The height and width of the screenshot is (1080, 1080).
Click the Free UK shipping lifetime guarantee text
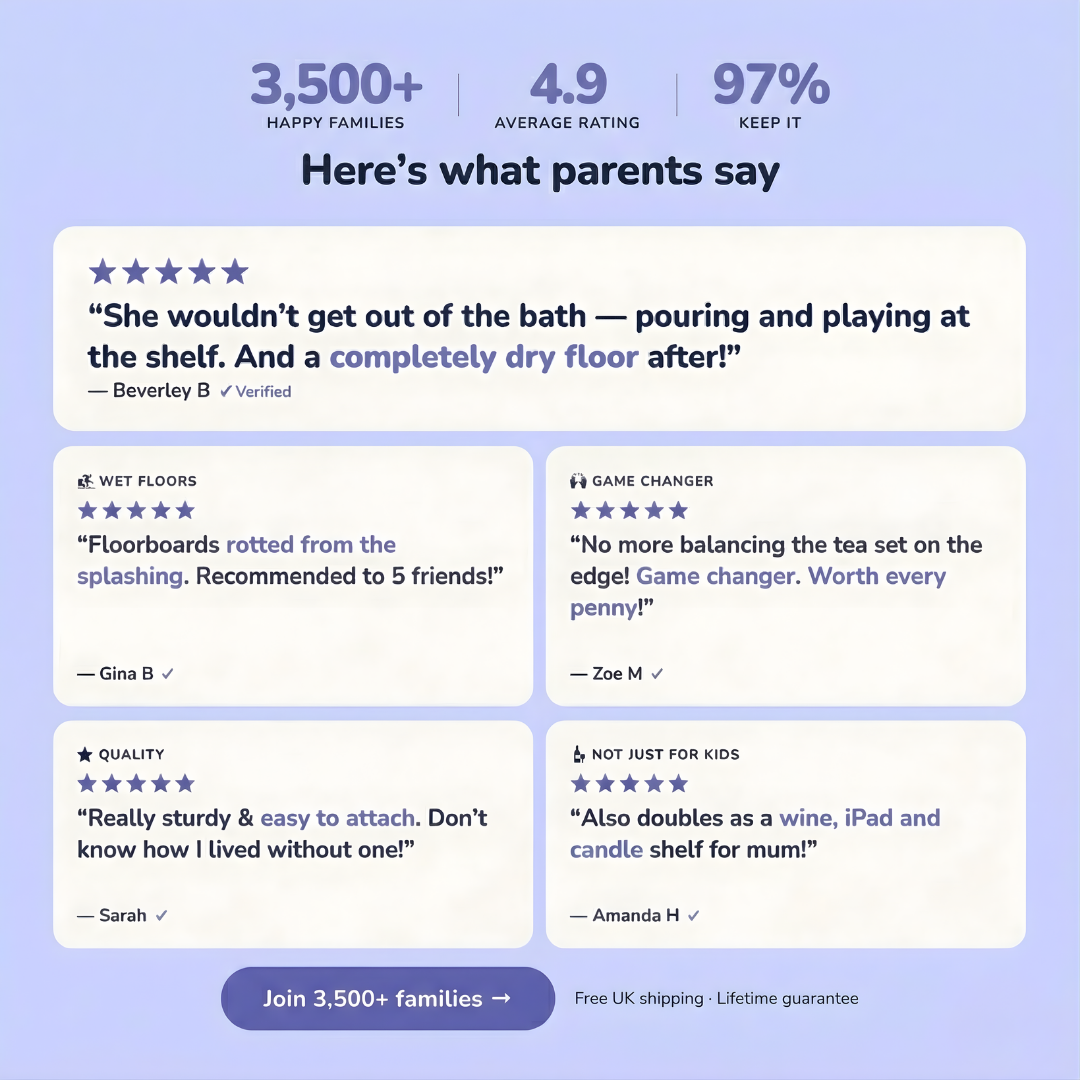coord(716,998)
